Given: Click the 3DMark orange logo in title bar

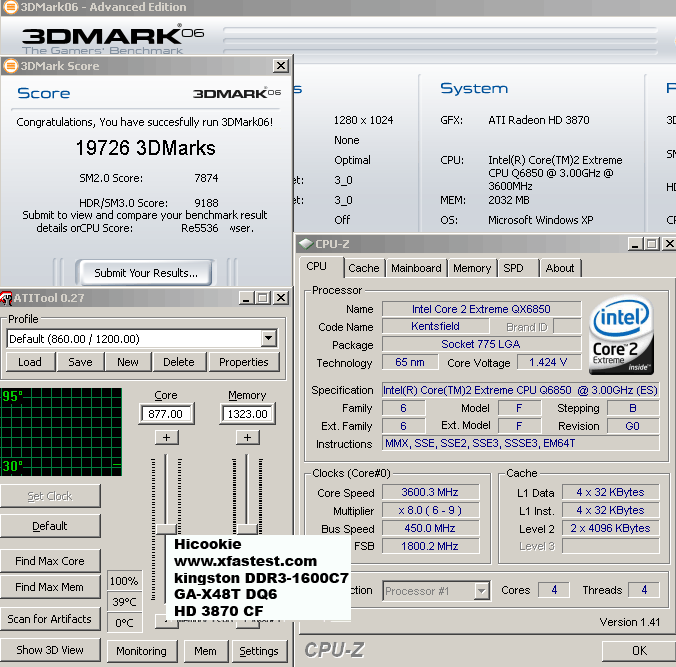Looking at the screenshot, I should pyautogui.click(x=10, y=7).
